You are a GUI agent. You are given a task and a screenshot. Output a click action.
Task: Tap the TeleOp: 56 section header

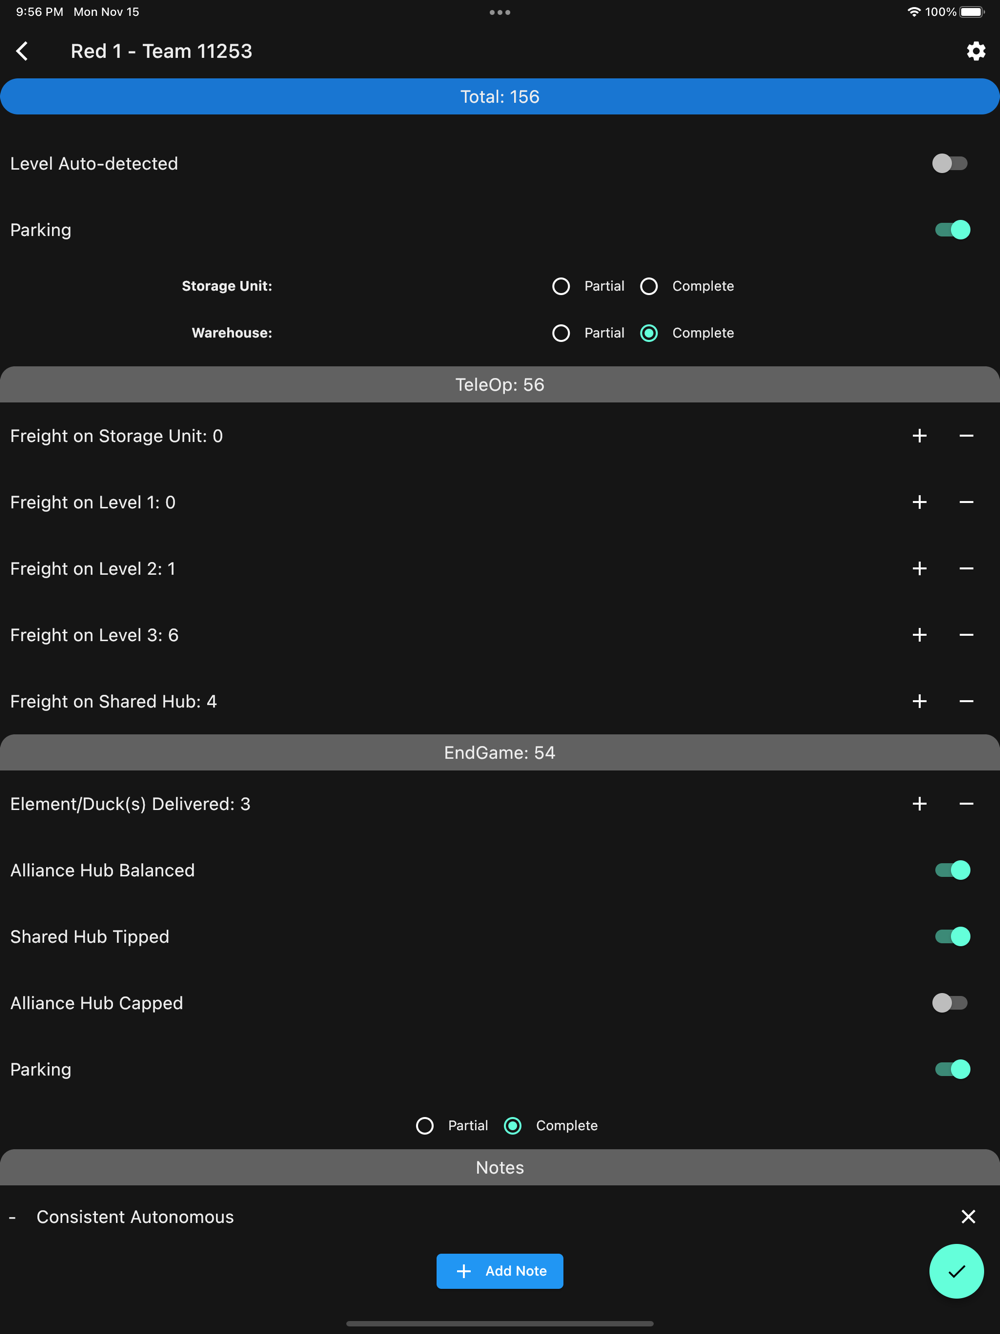pyautogui.click(x=500, y=385)
